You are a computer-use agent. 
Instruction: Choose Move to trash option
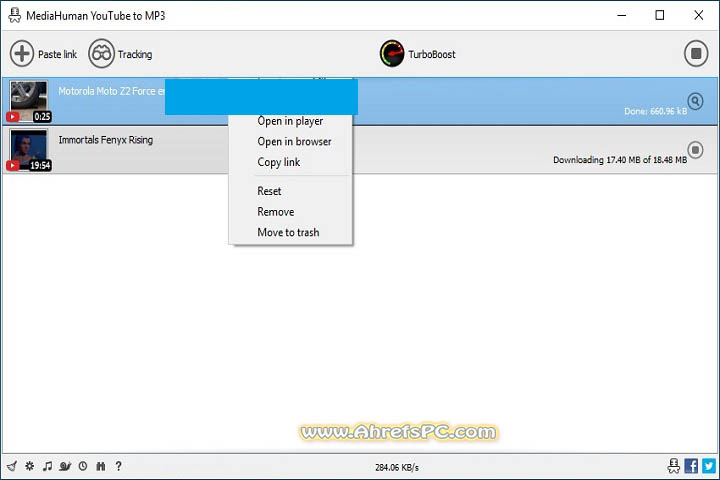point(290,232)
